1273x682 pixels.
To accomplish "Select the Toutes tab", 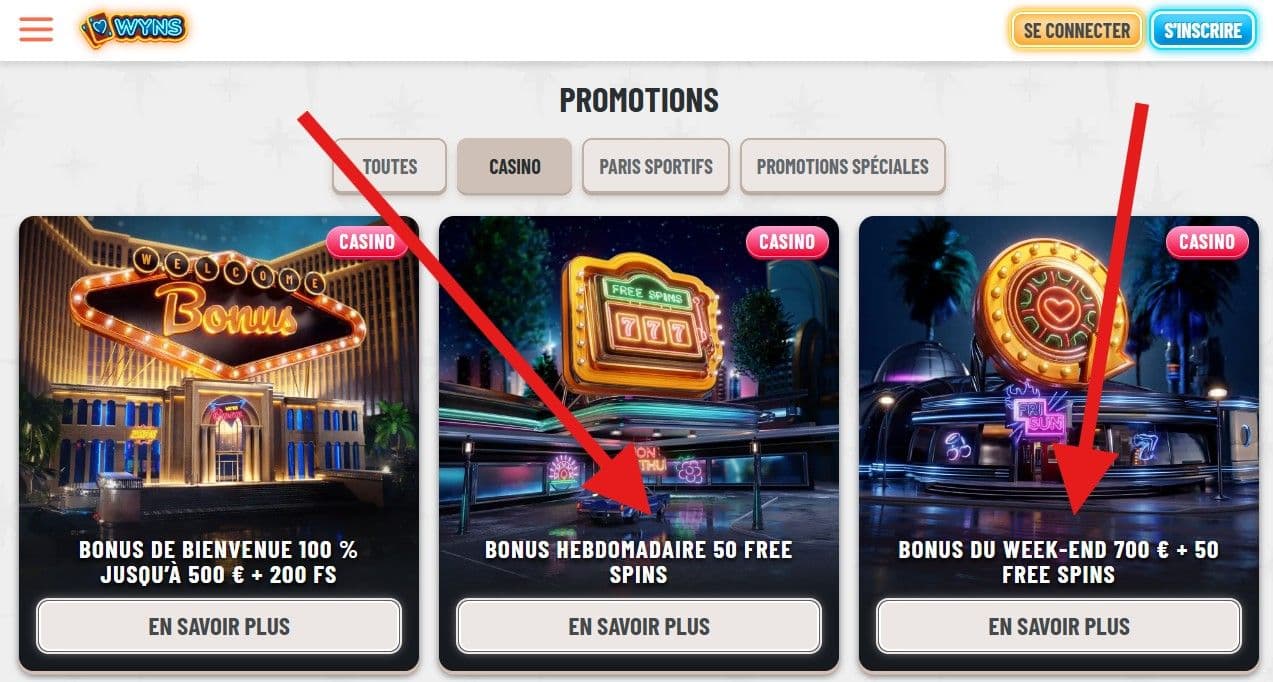I will [390, 166].
